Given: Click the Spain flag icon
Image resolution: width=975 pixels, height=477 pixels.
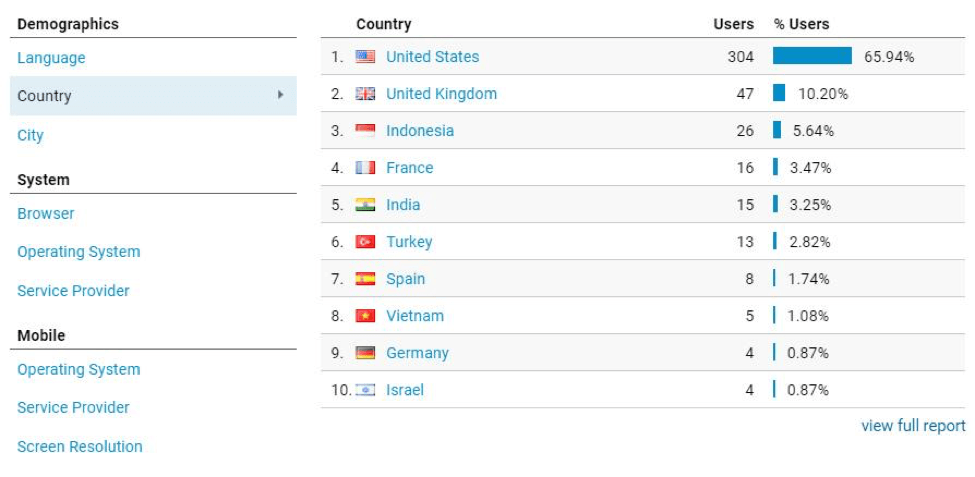Looking at the screenshot, I should (x=365, y=279).
